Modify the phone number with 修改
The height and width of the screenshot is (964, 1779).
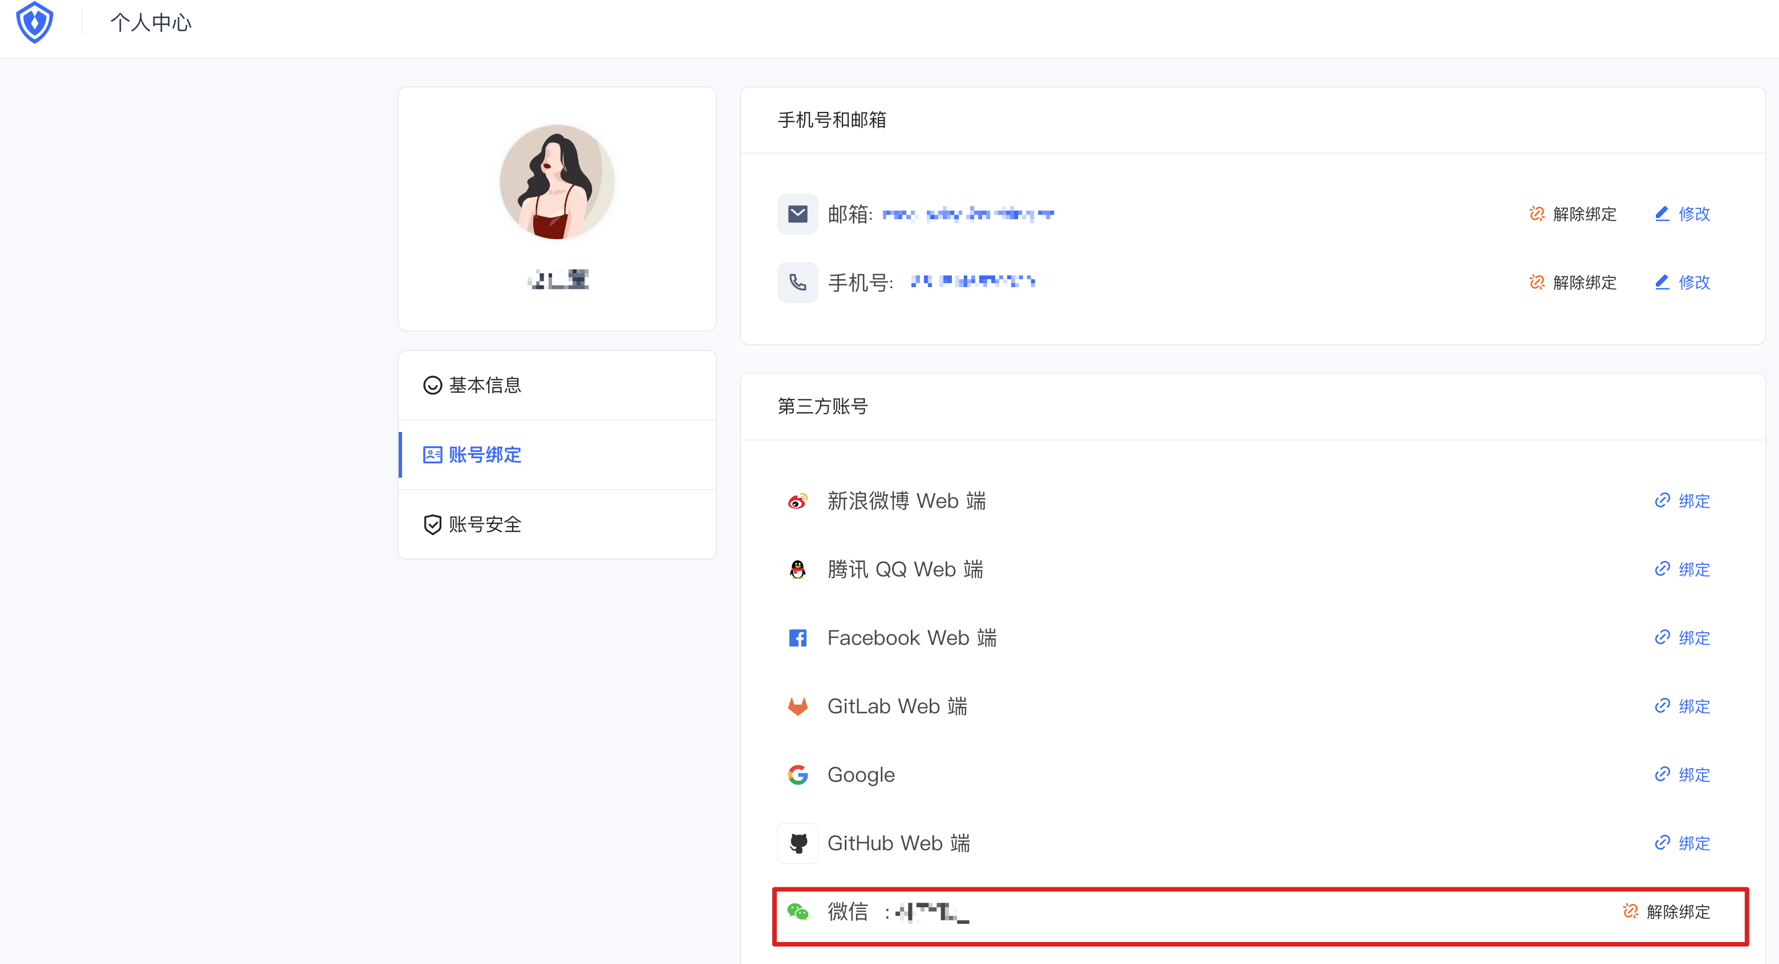(1683, 283)
